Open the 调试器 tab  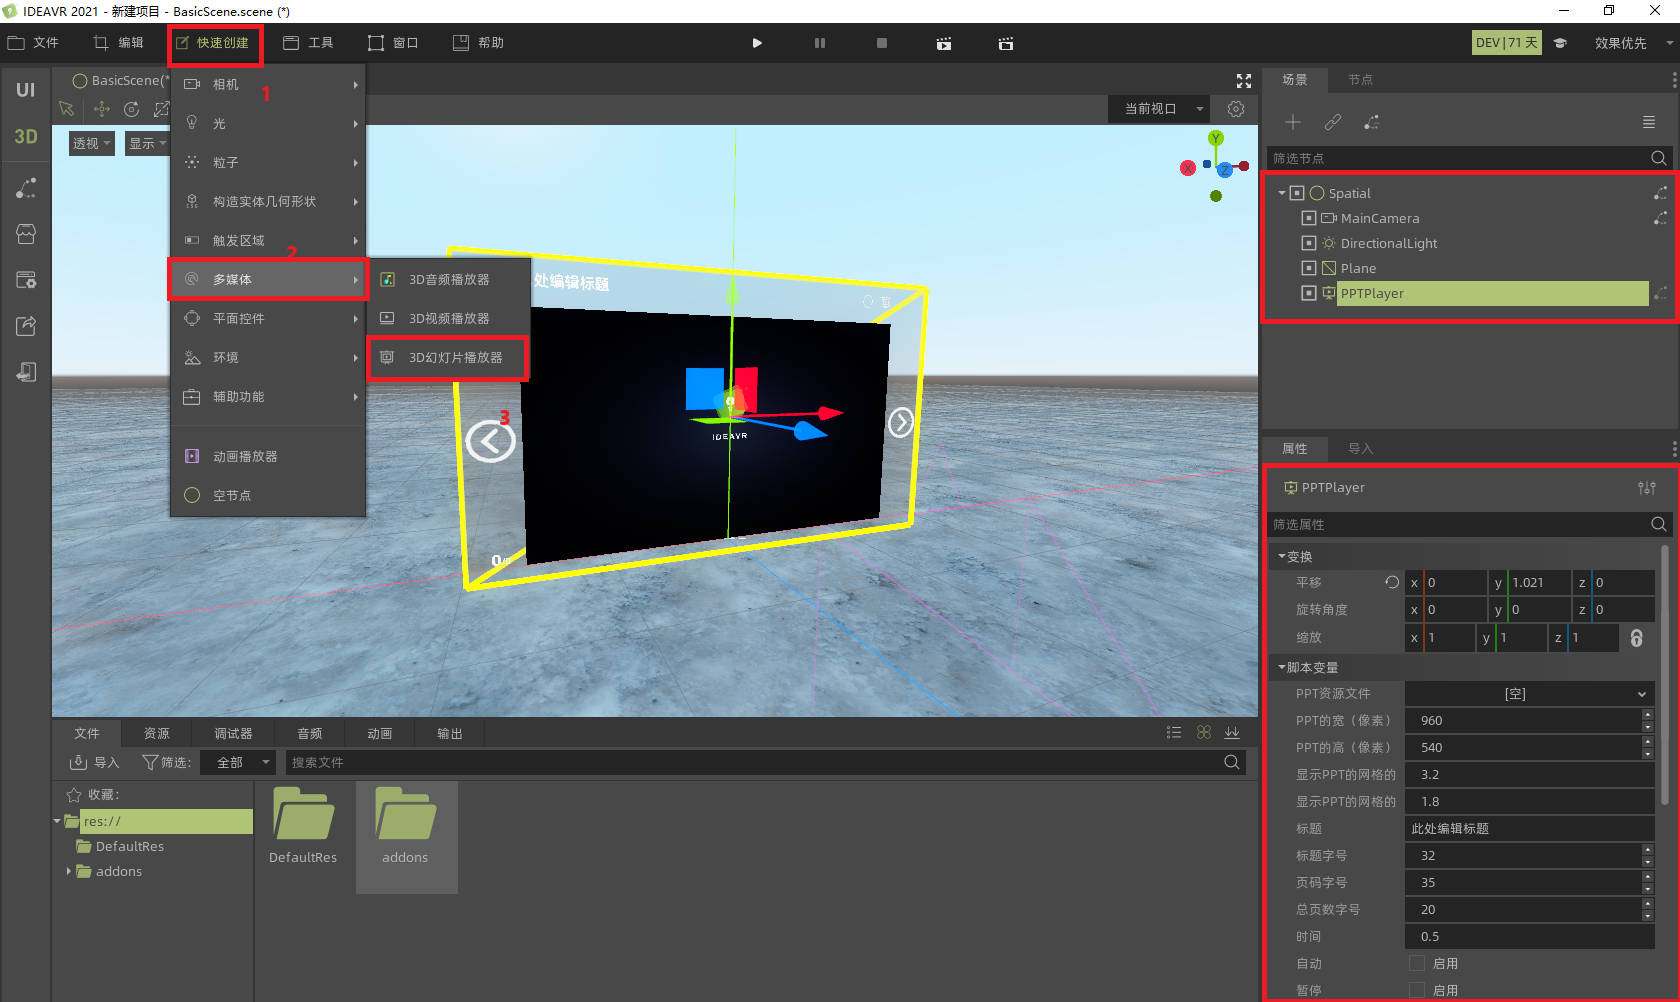pos(233,733)
